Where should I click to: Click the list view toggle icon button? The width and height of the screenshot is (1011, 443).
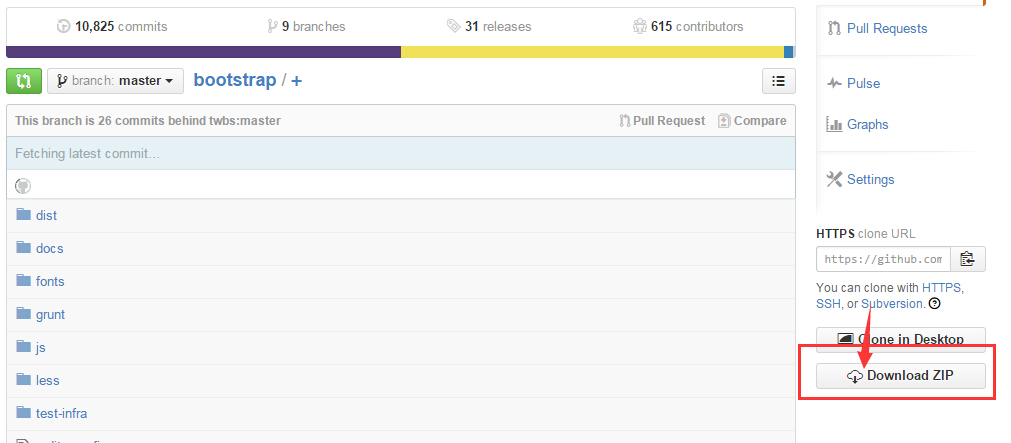[779, 81]
